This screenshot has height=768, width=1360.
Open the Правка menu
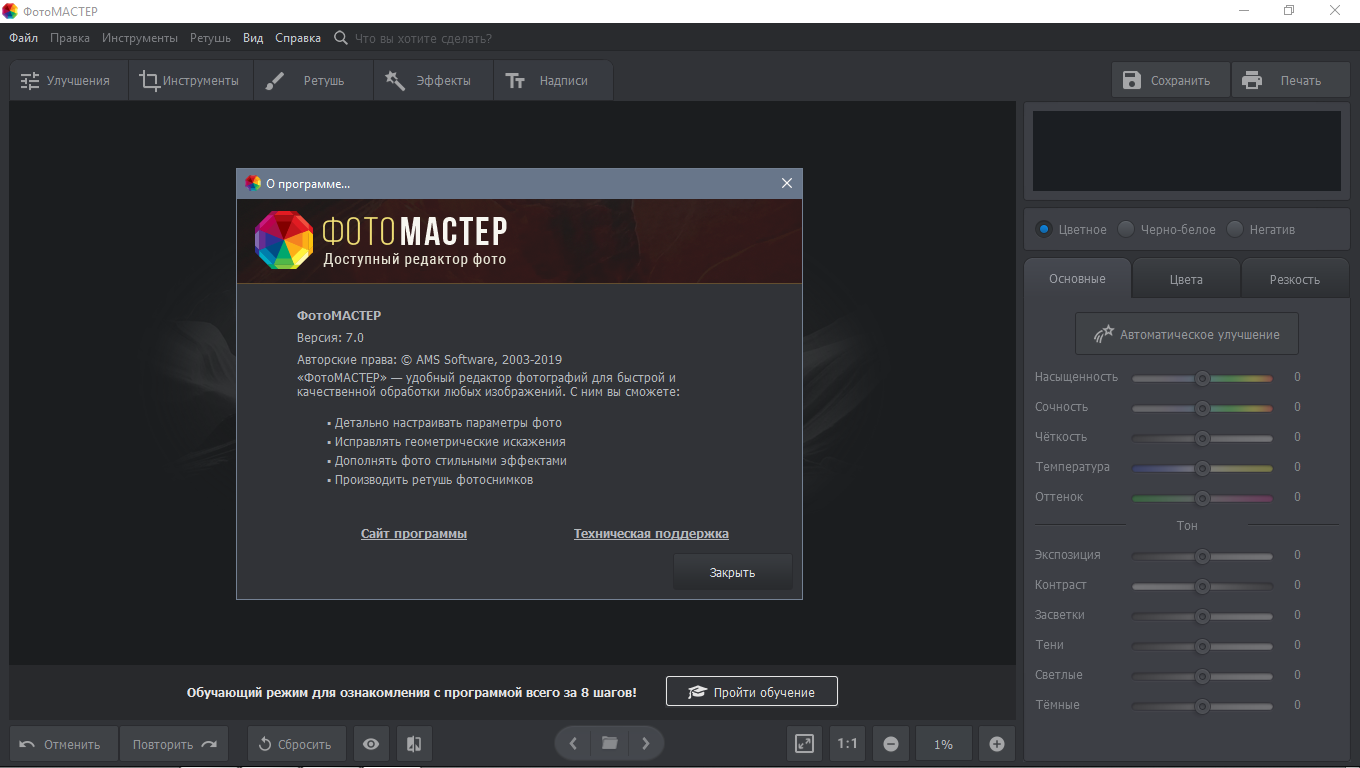70,38
